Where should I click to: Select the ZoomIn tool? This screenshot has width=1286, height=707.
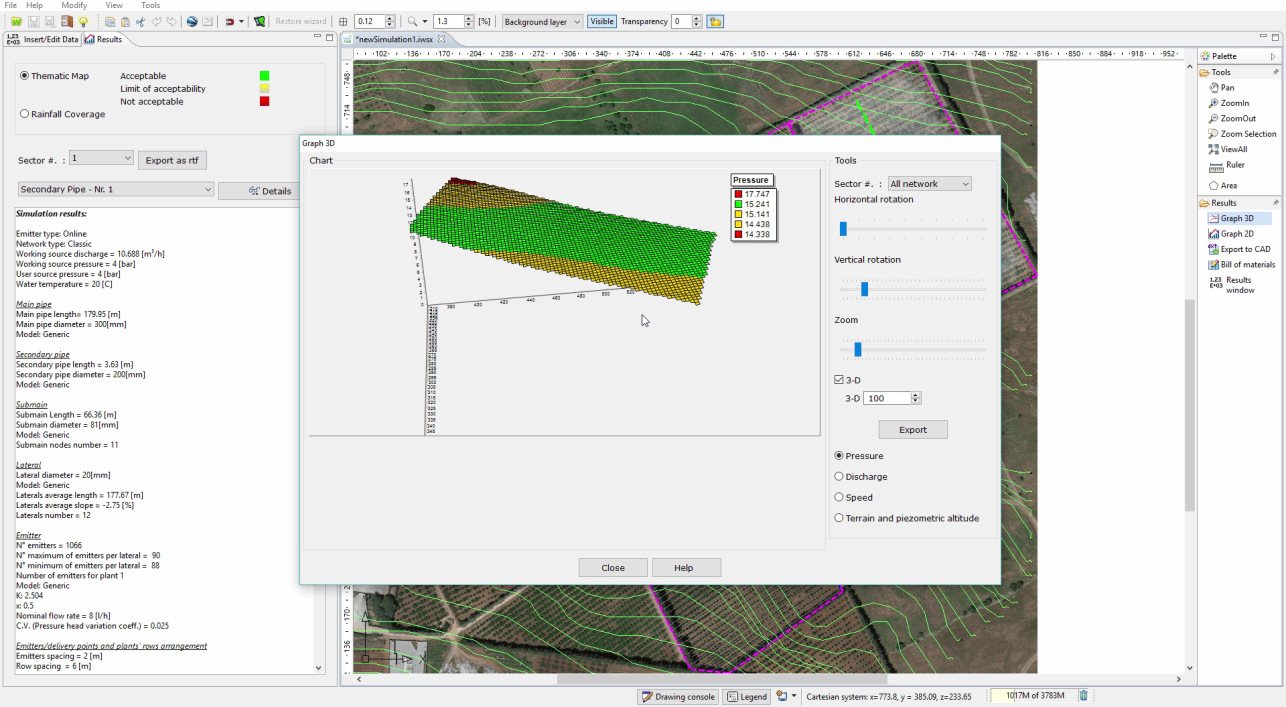1234,103
